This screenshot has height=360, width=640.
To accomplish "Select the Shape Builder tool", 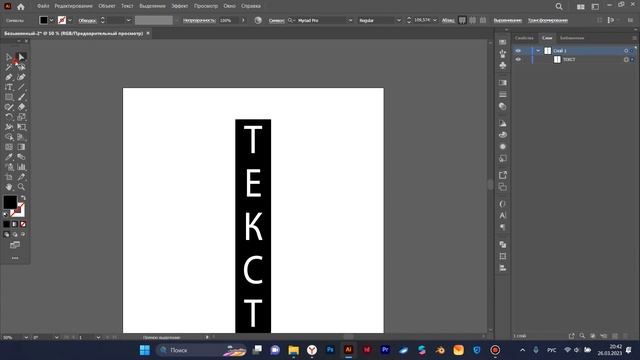I will [9, 137].
